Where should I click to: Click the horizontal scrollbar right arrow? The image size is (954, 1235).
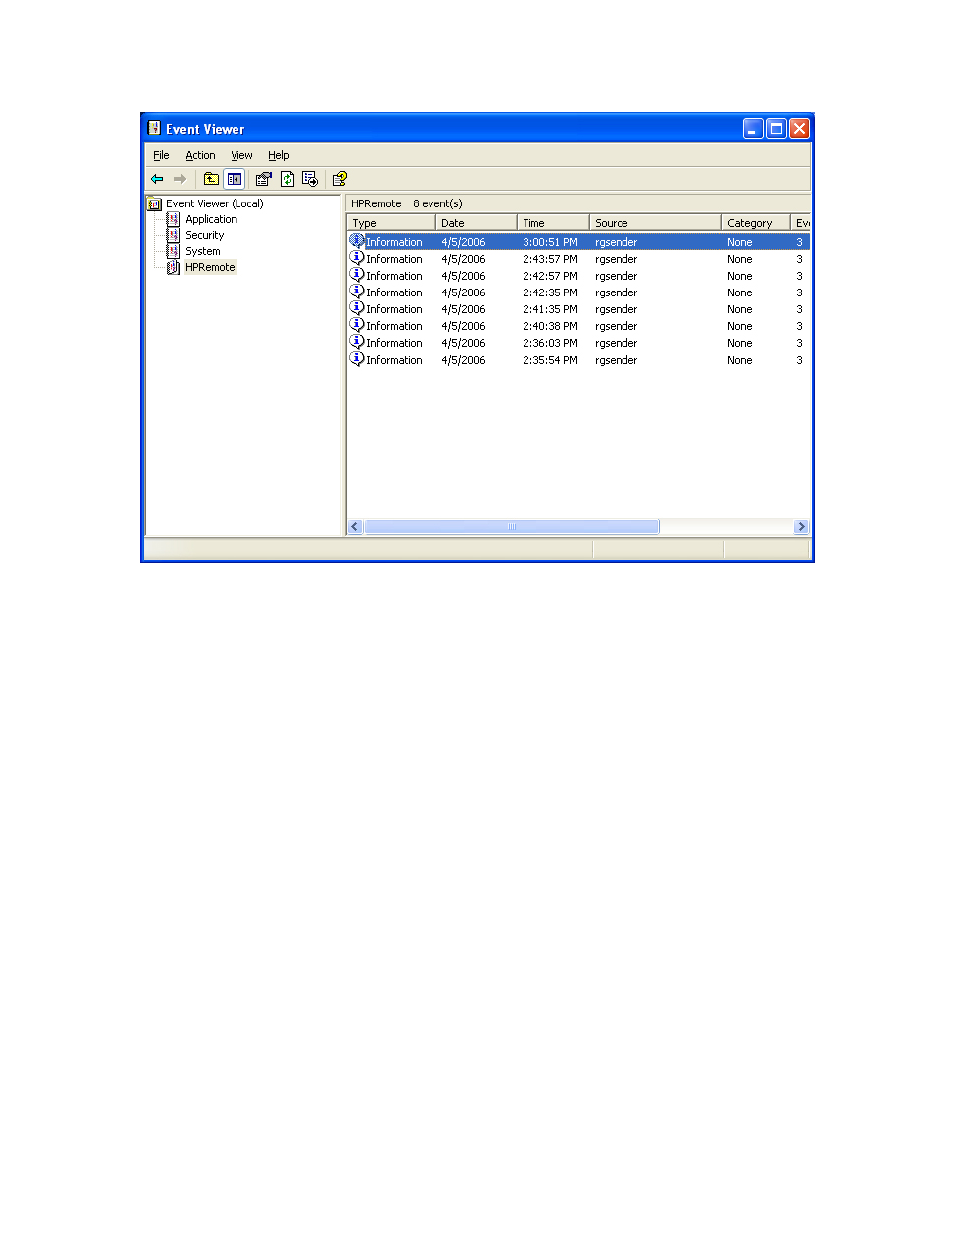pyautogui.click(x=801, y=527)
